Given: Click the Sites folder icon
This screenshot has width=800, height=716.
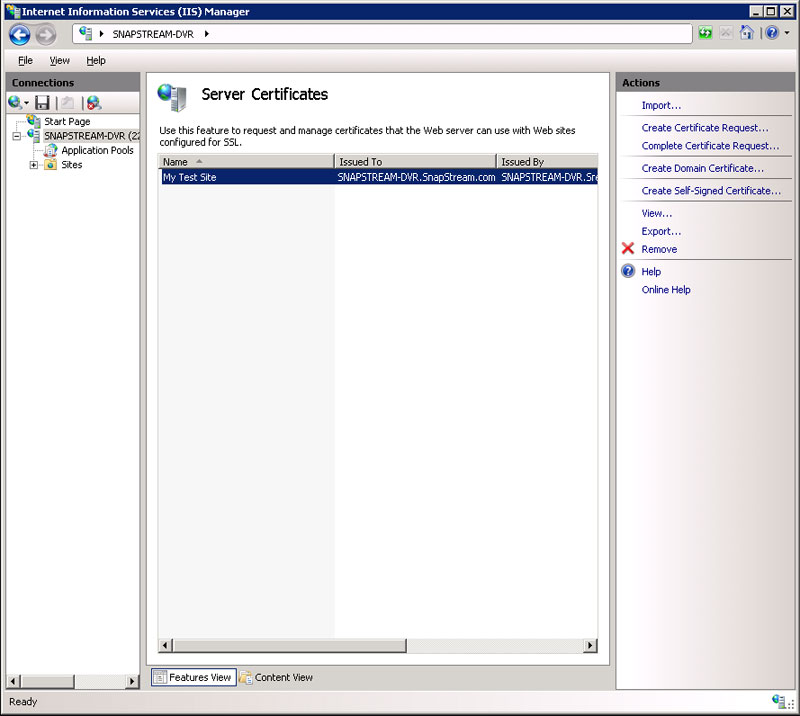Looking at the screenshot, I should 51,164.
